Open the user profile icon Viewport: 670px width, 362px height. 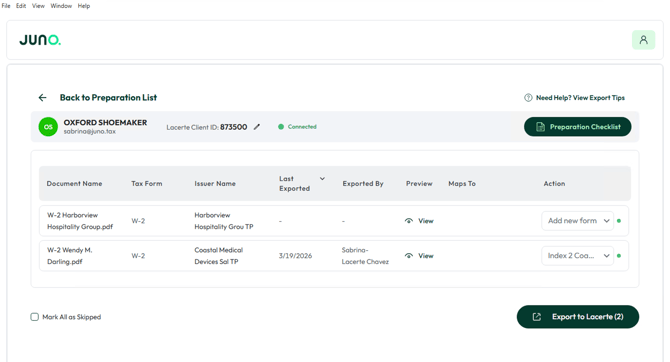coord(643,40)
